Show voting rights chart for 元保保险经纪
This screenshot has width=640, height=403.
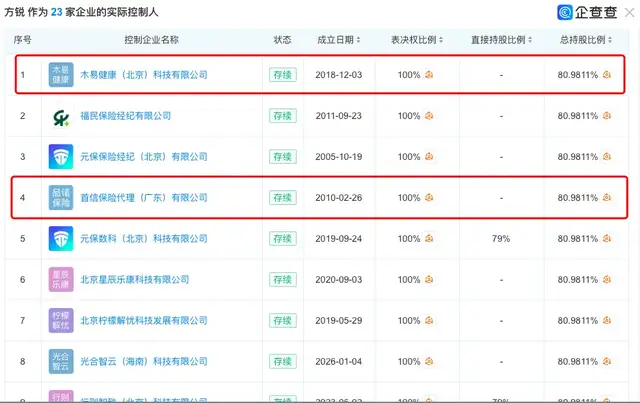[429, 157]
